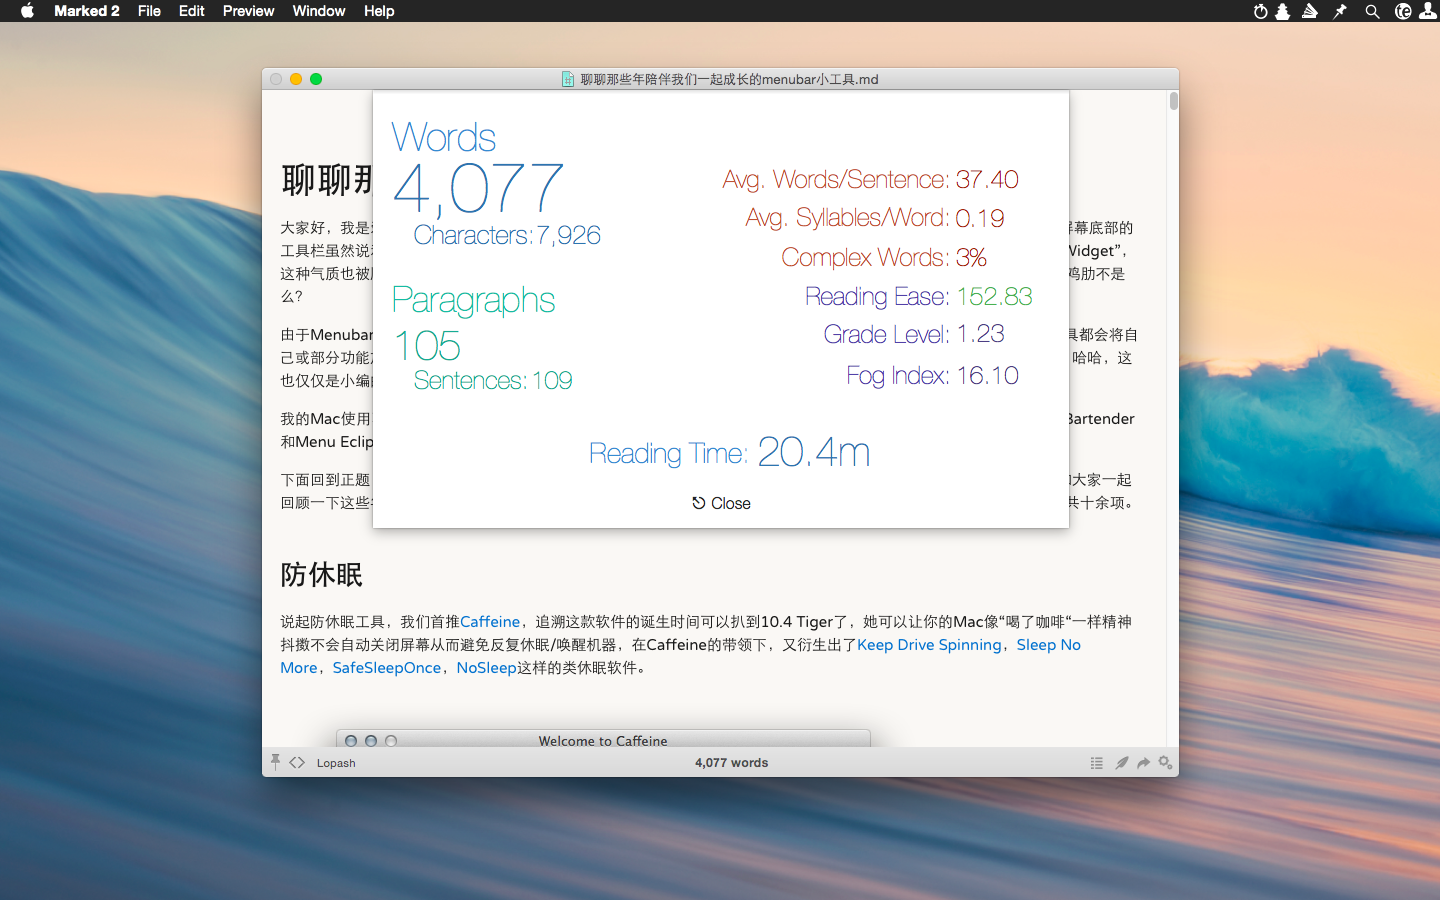Viewport: 1440px width, 900px height.
Task: Click Avg. Syllables/Word: 0.19
Action: pyautogui.click(x=875, y=218)
